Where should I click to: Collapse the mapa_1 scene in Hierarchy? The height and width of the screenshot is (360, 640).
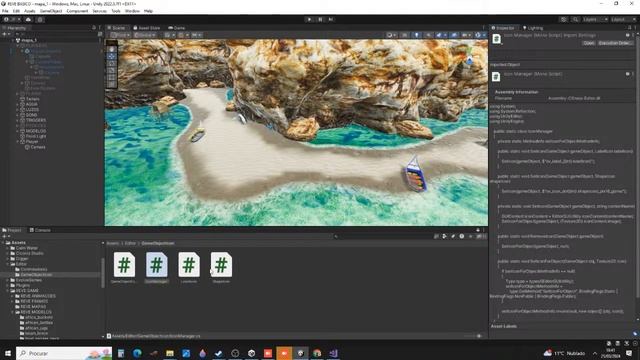12,40
